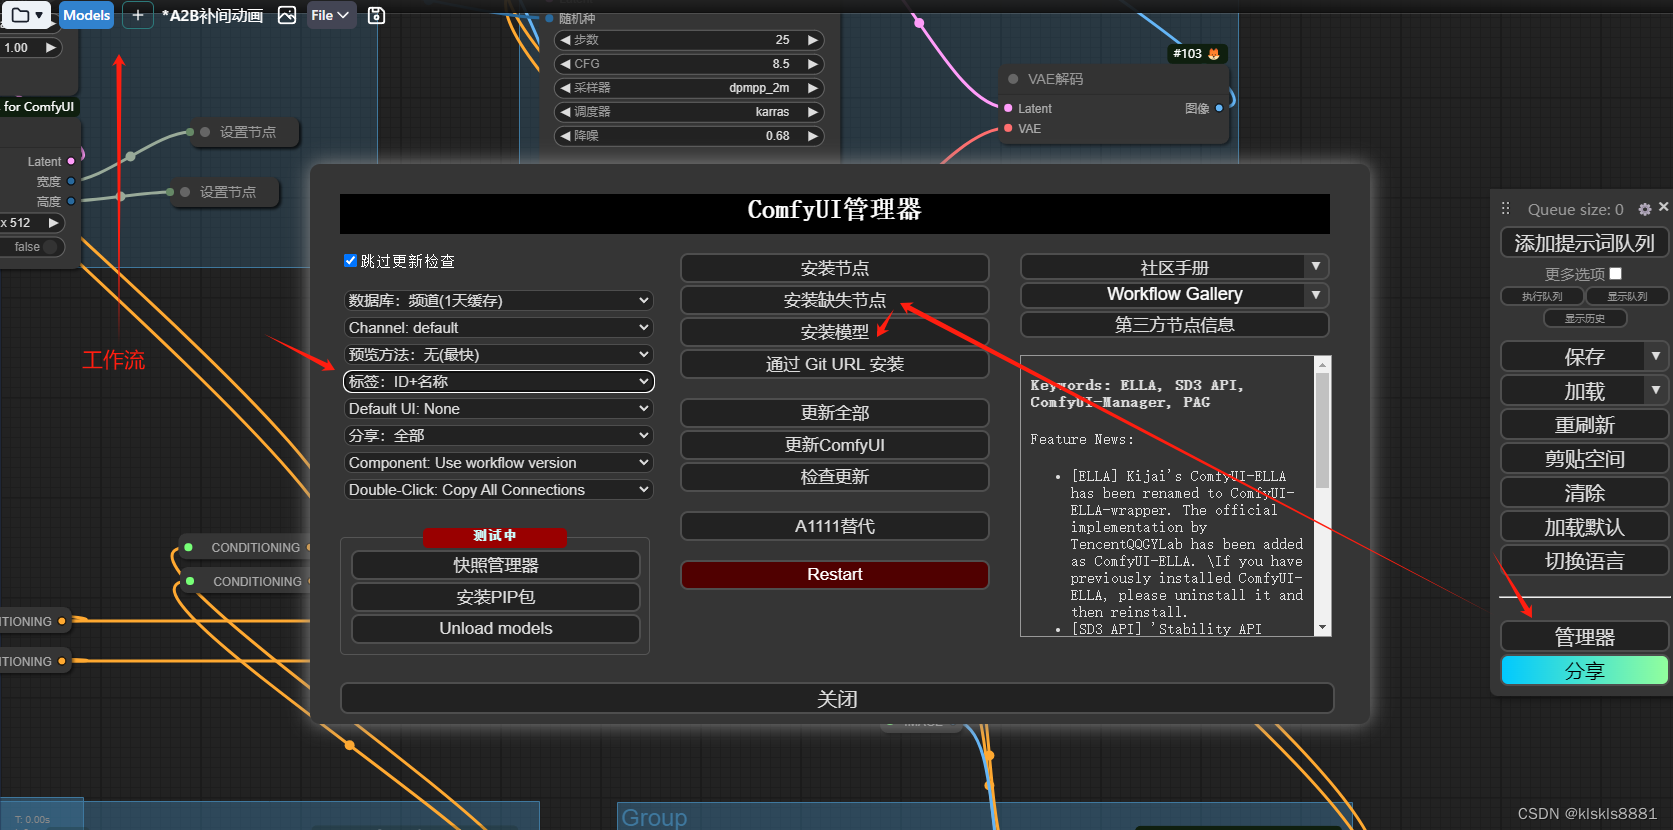
Task: Open 第三方节点信息
Action: pyautogui.click(x=1175, y=325)
